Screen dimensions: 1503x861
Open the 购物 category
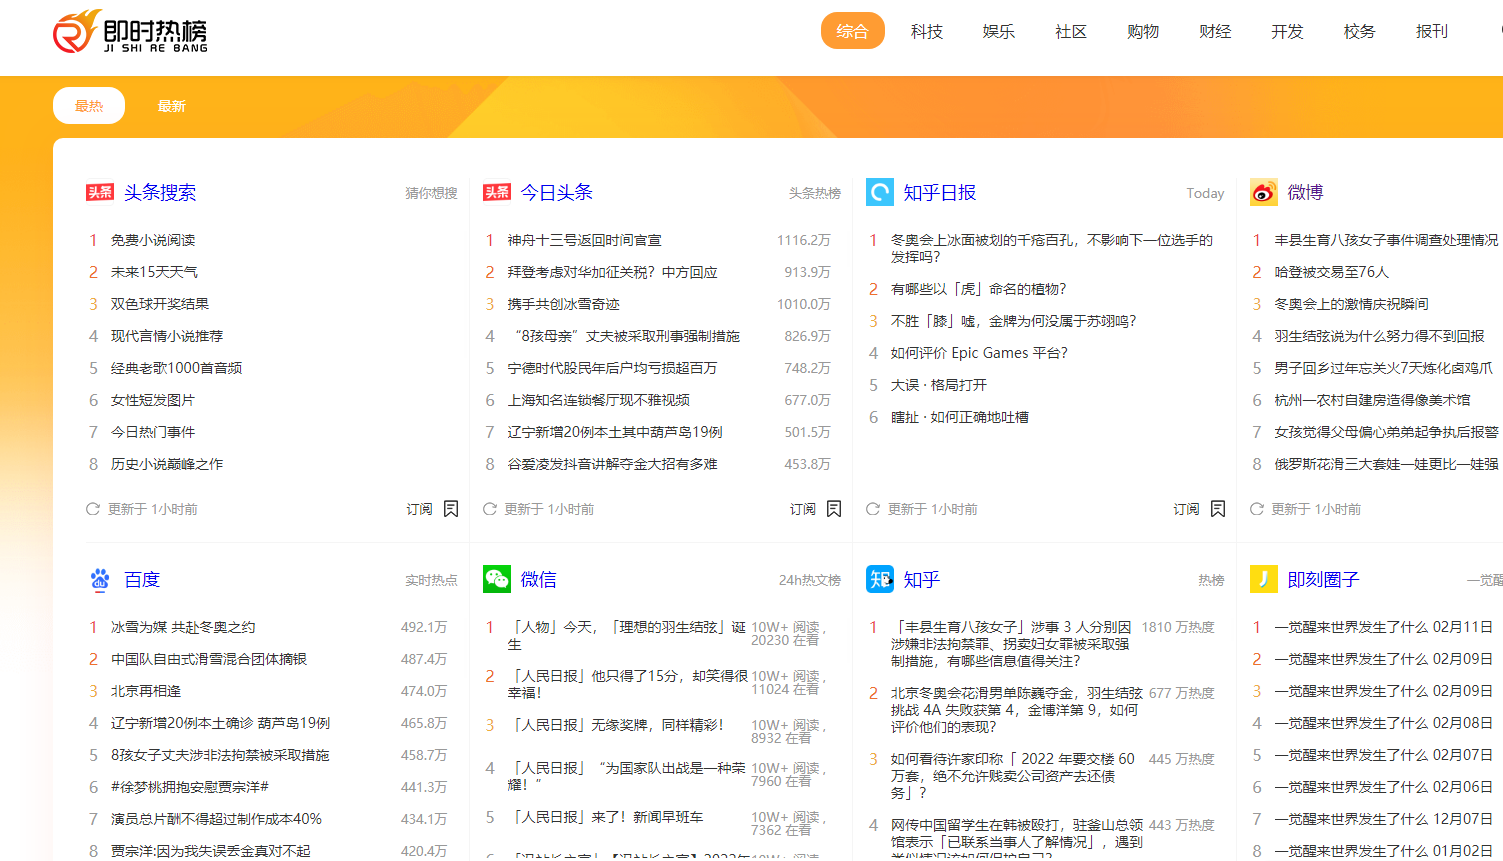point(1143,31)
